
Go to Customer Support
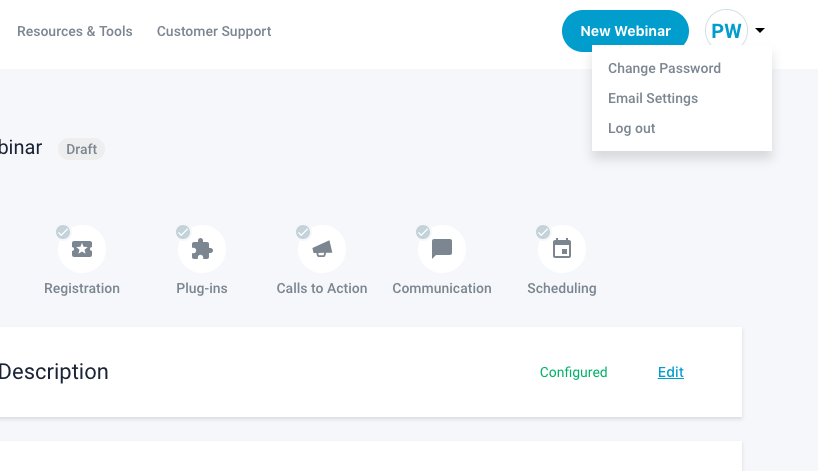214,31
